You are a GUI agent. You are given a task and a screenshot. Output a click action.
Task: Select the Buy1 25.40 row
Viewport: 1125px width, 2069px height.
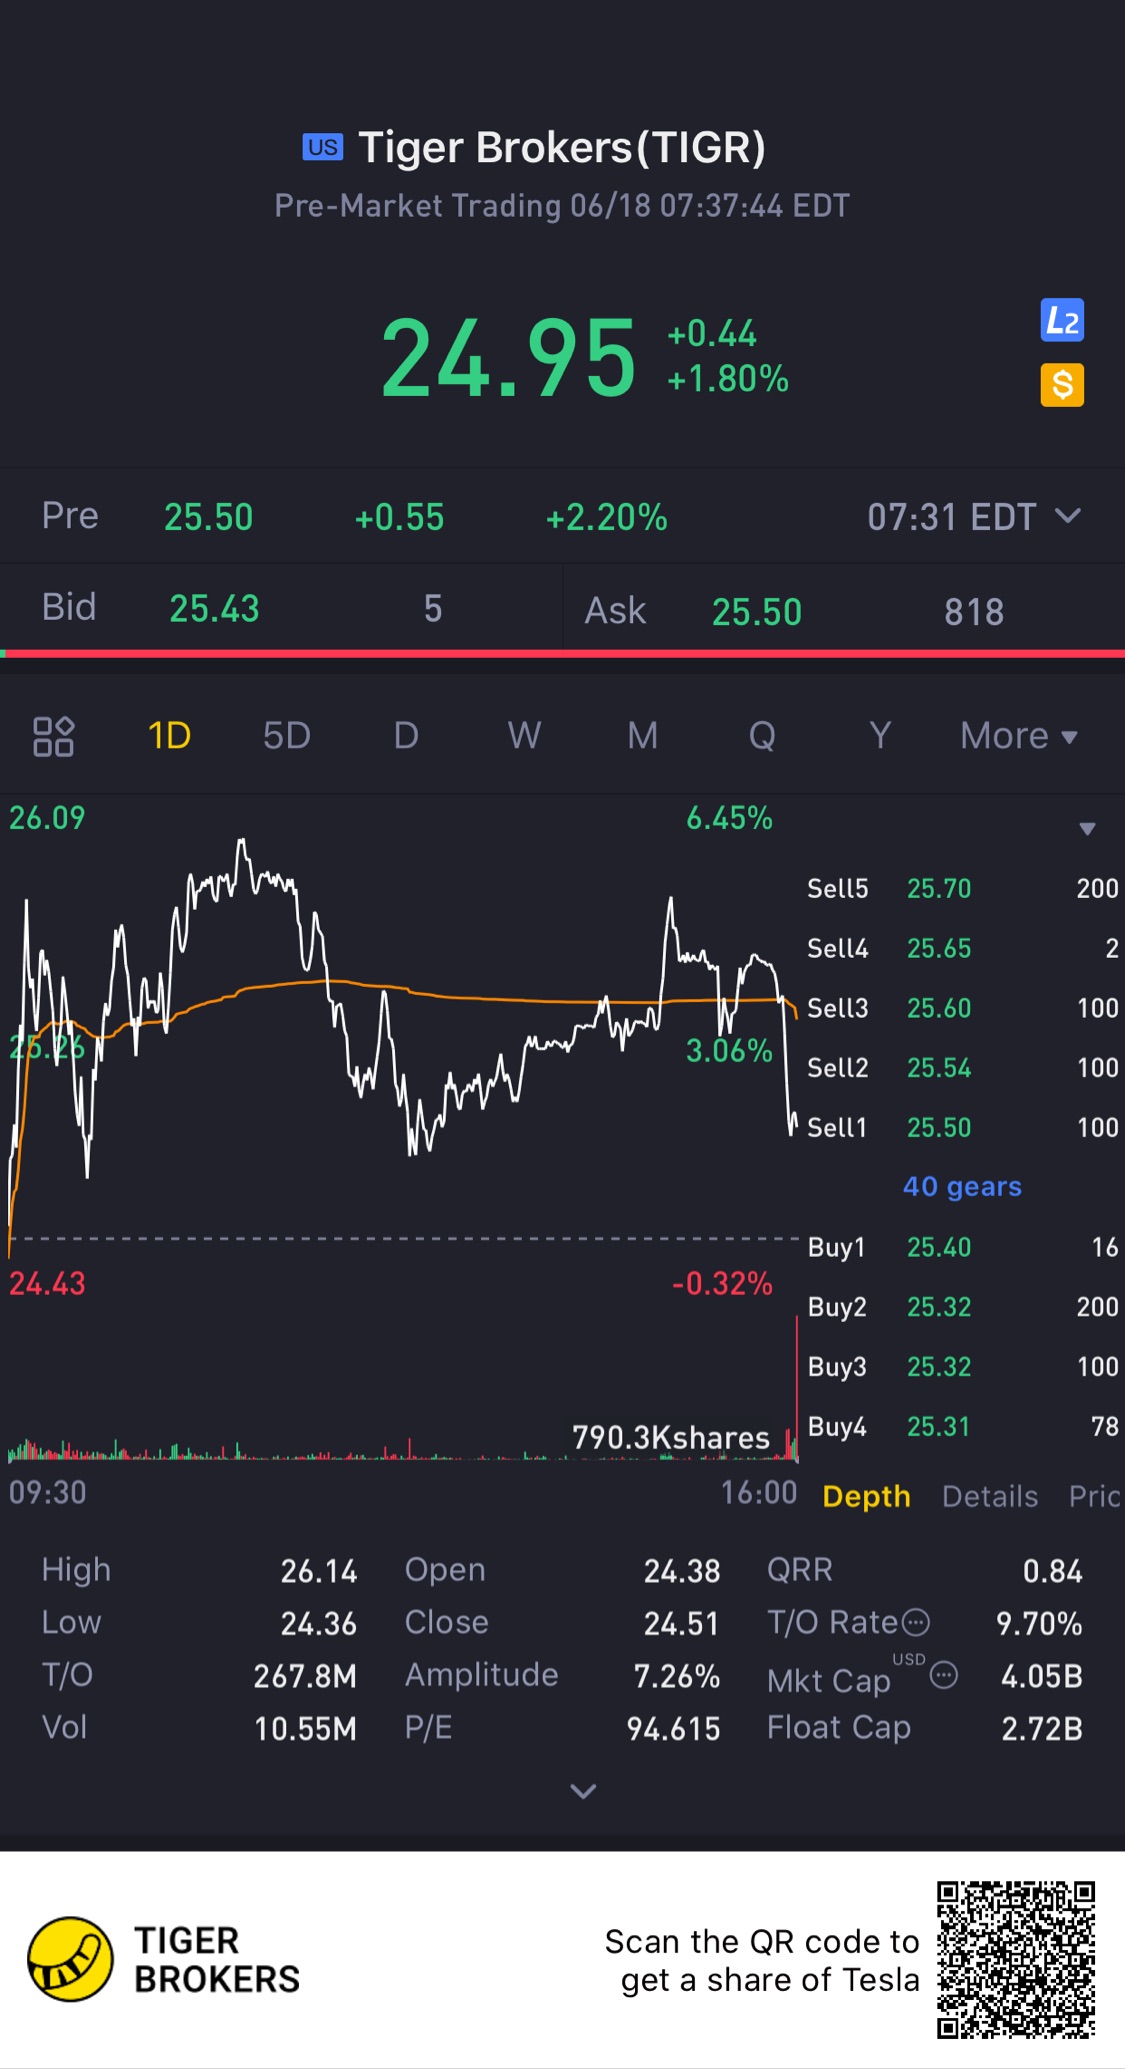(962, 1247)
